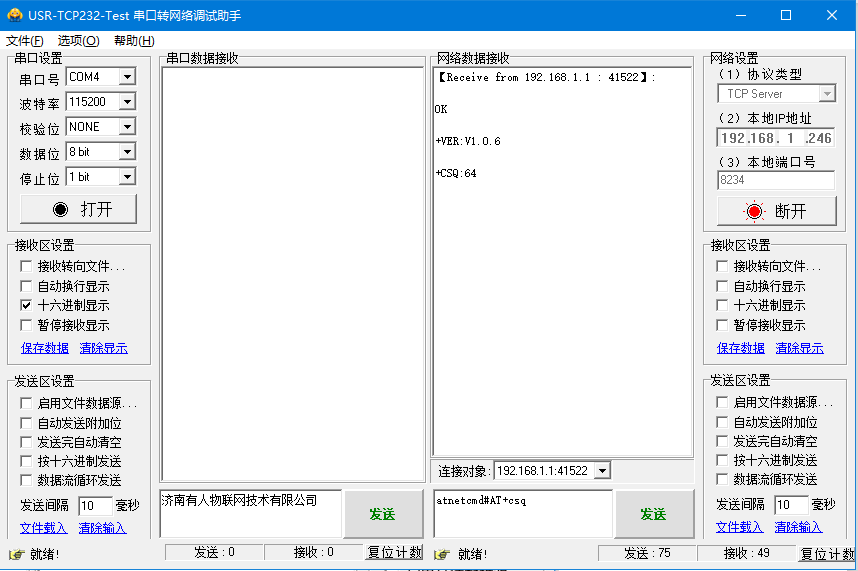
Task: Expand the 波特率 115200 dropdown
Action: (x=127, y=102)
